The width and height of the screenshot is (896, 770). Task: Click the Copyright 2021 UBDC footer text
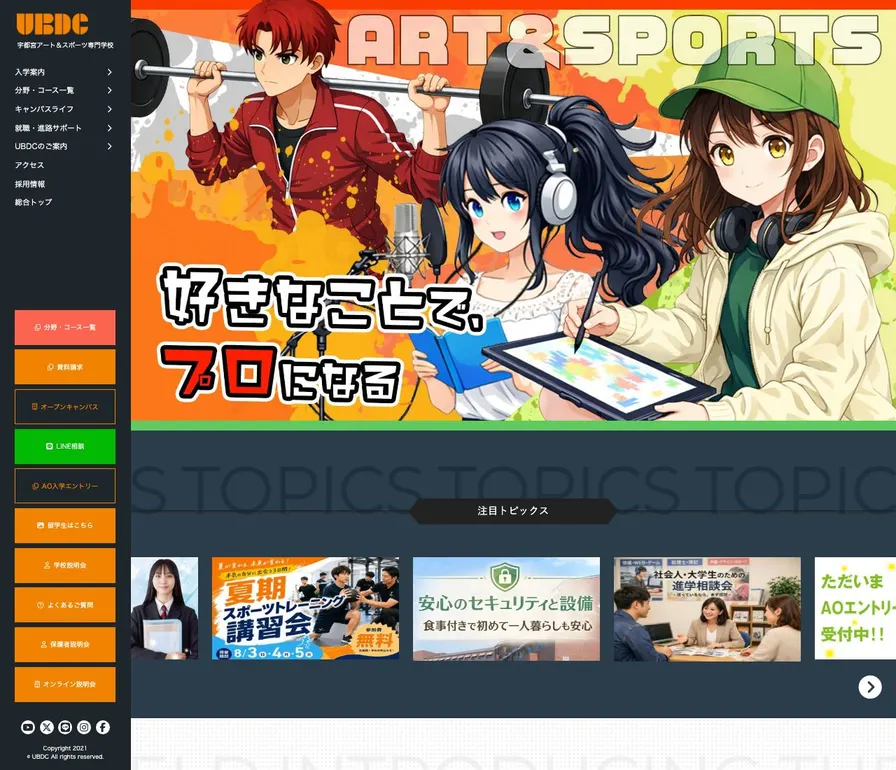click(x=65, y=752)
